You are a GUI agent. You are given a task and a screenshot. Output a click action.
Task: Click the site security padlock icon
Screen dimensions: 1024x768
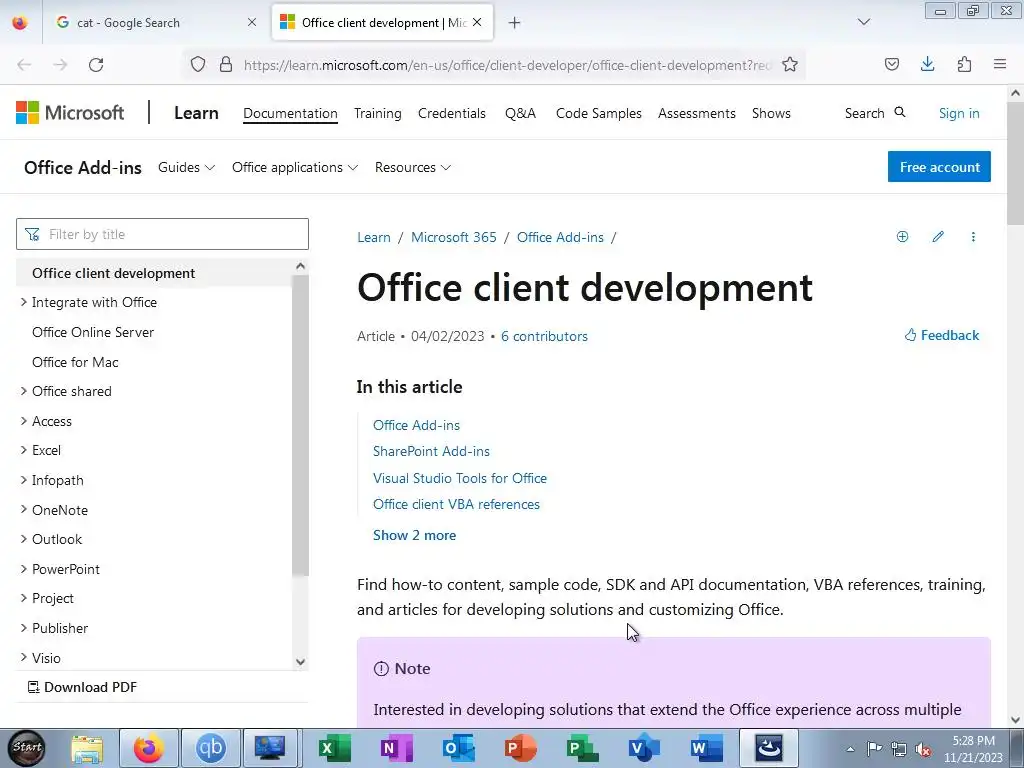[x=226, y=65]
